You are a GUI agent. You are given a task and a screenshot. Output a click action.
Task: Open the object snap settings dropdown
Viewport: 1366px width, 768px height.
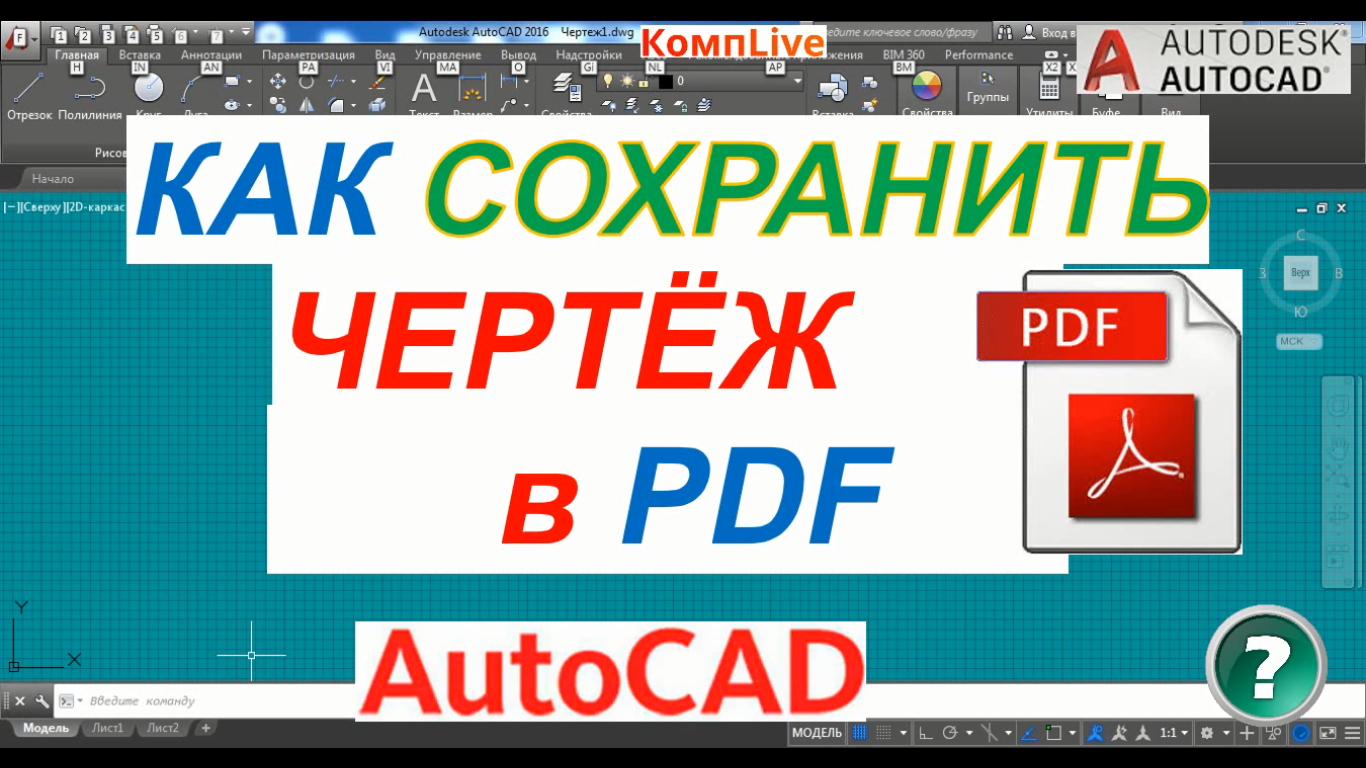[x=1071, y=733]
